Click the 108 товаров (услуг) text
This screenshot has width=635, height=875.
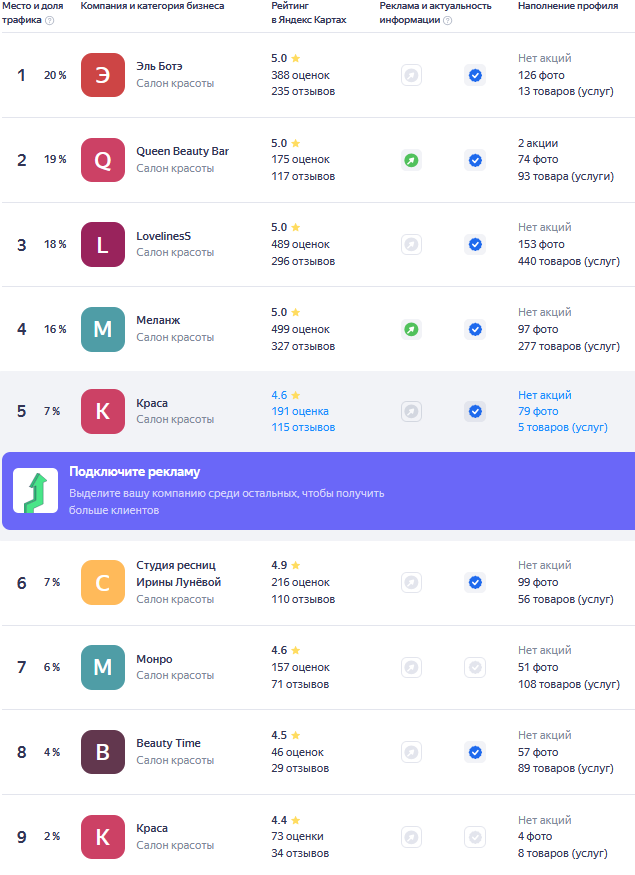569,684
